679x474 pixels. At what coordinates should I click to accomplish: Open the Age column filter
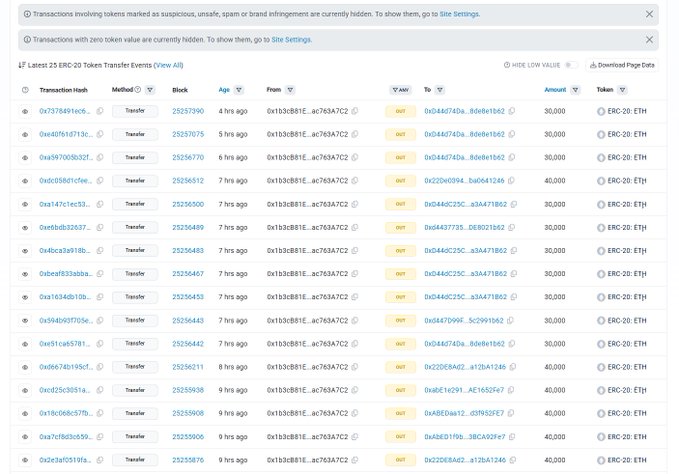pyautogui.click(x=239, y=90)
